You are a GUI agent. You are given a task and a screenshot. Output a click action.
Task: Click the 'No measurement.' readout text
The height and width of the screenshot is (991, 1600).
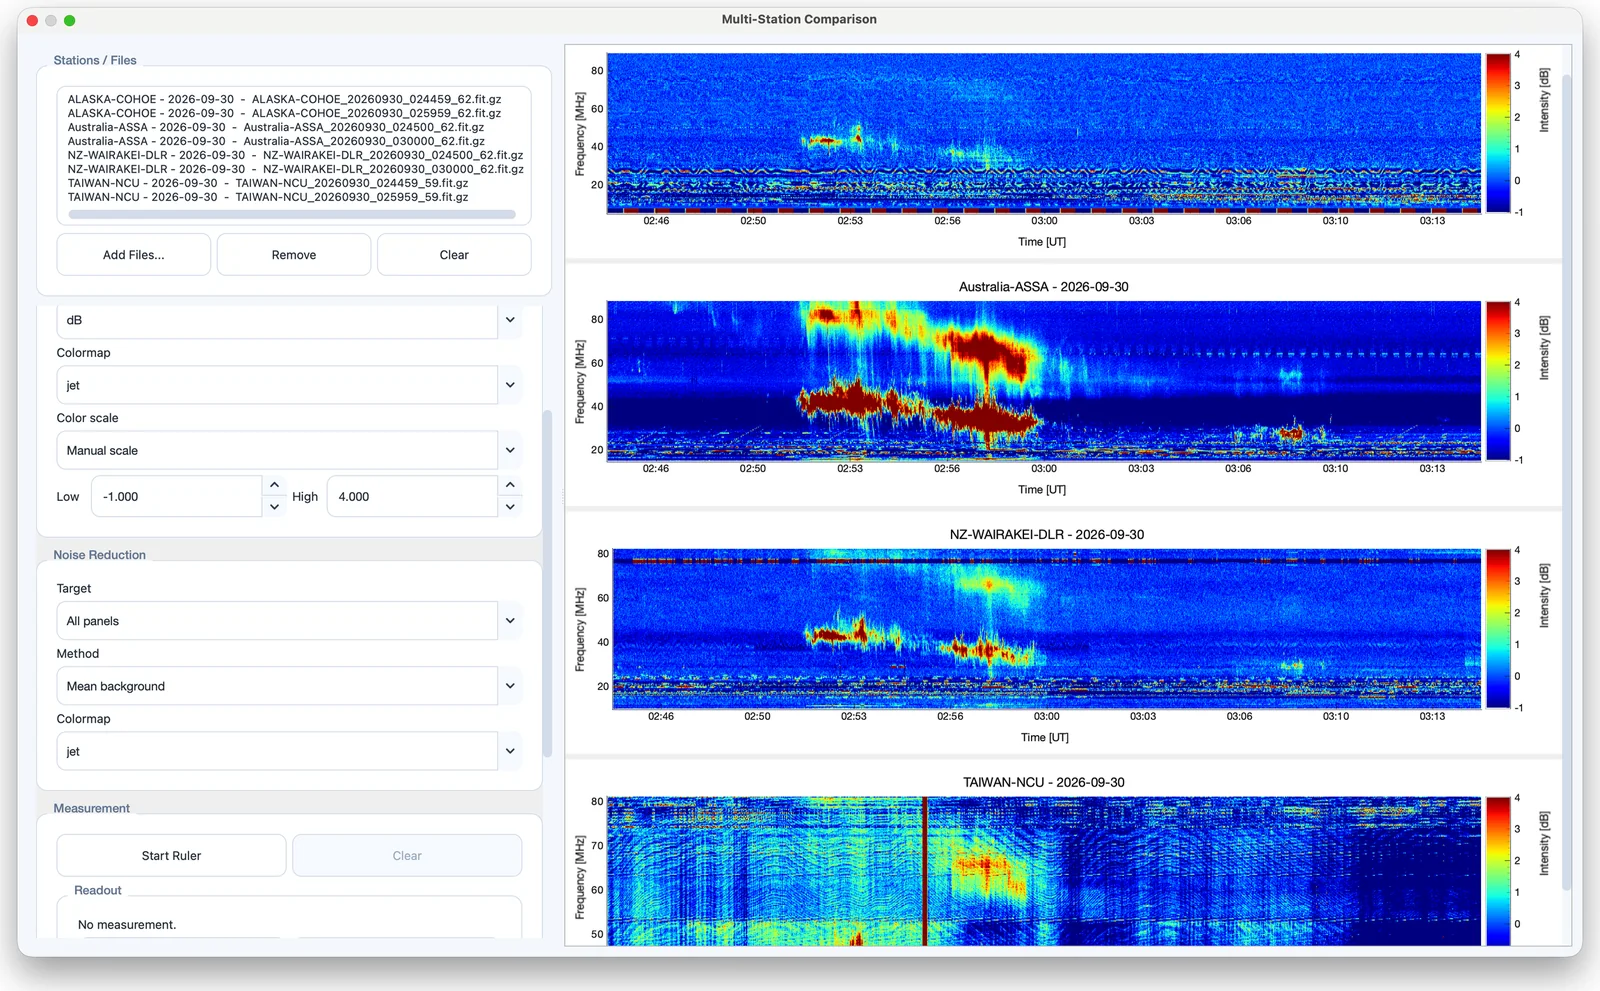(127, 925)
